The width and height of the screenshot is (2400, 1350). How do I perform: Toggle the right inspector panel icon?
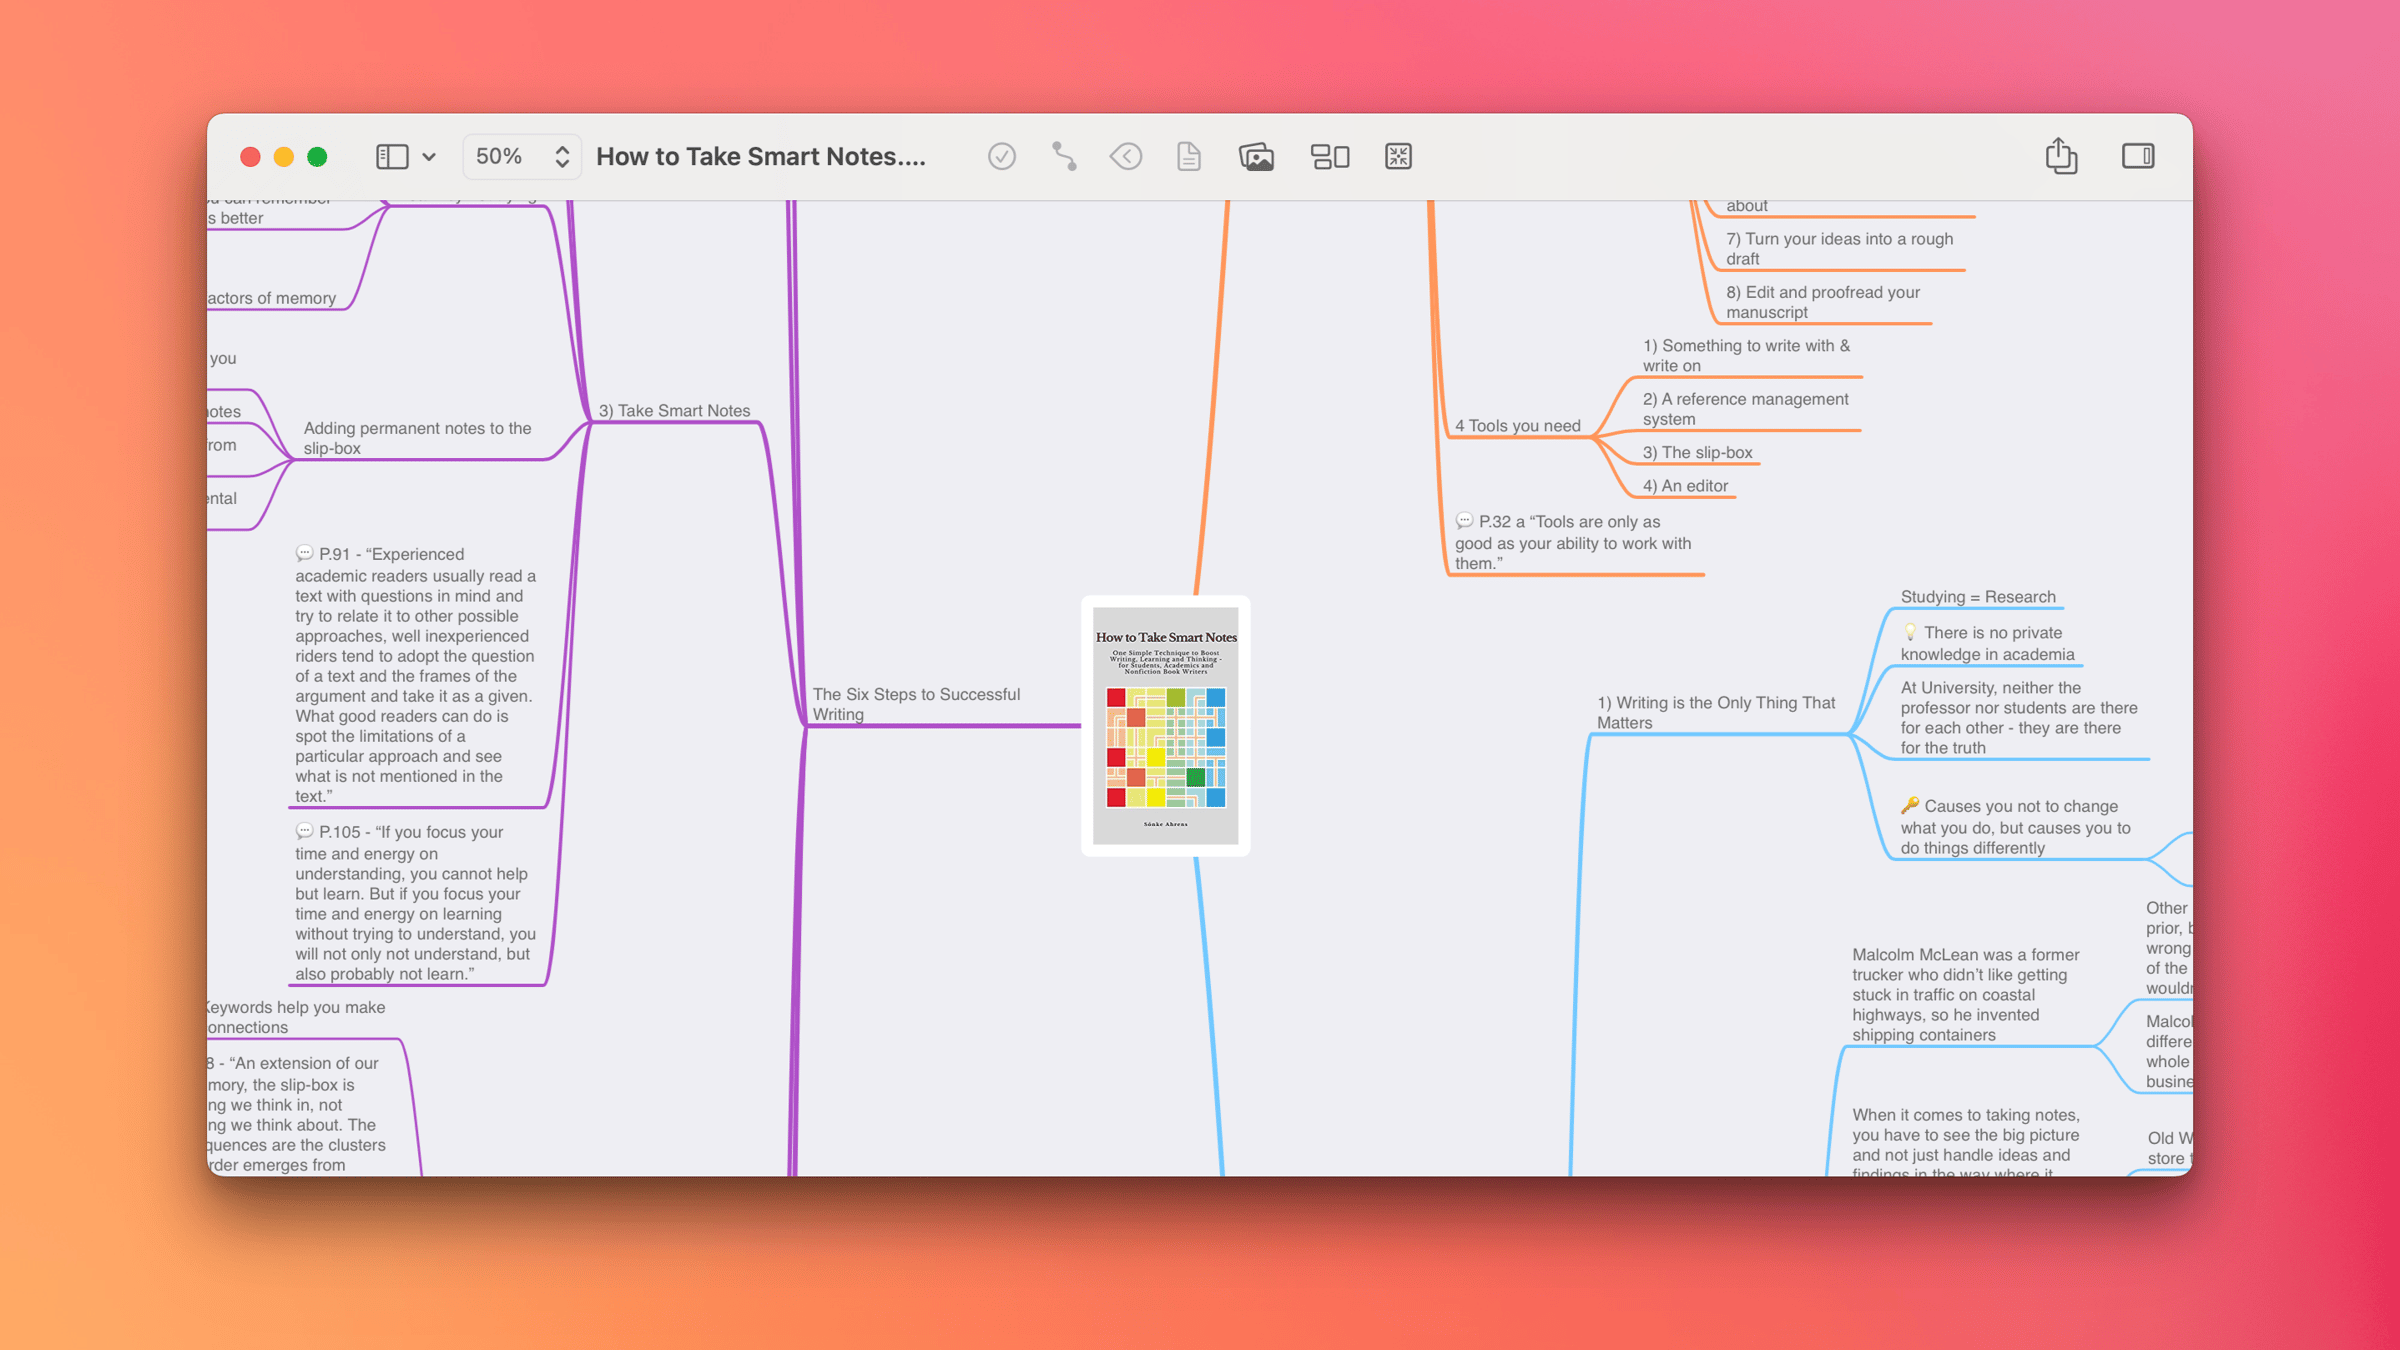2138,156
